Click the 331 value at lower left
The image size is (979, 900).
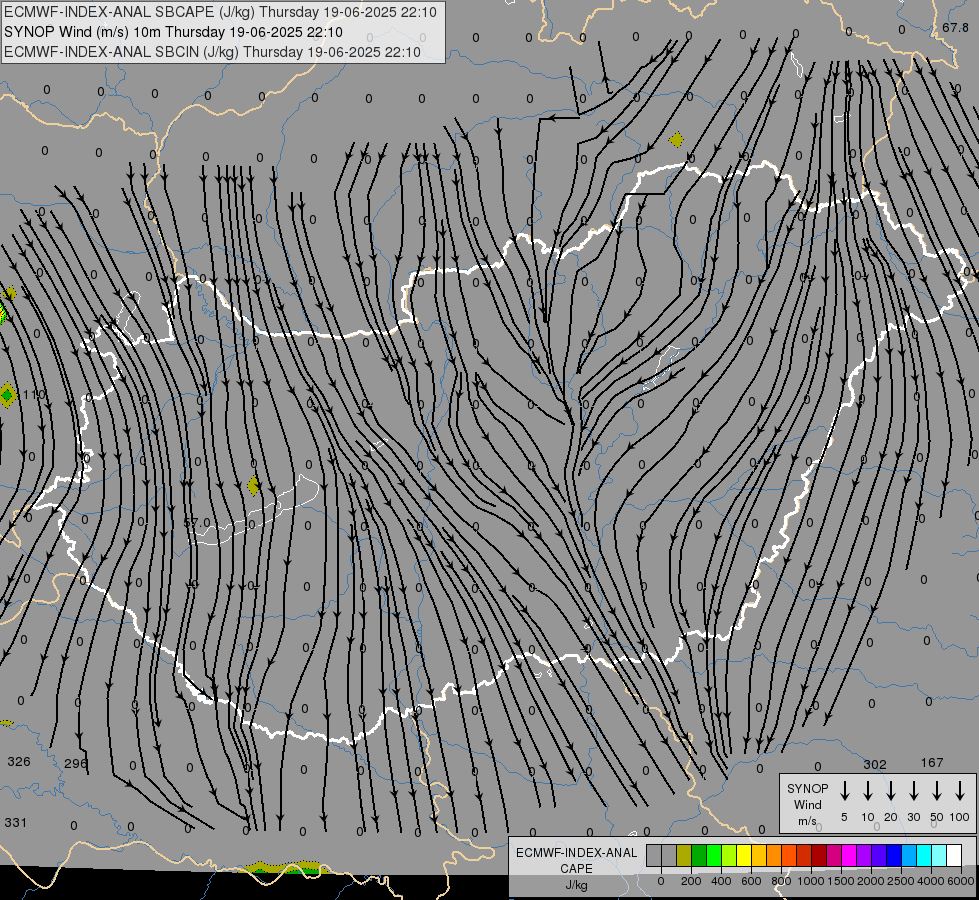pos(16,823)
